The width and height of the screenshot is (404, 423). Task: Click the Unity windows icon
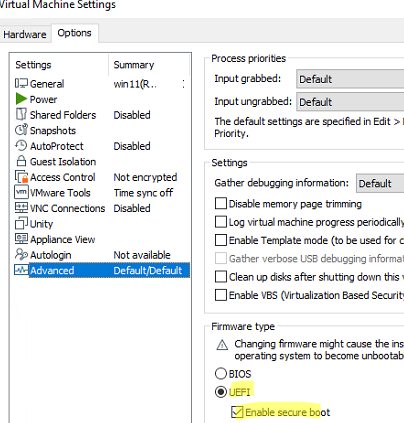point(21,223)
